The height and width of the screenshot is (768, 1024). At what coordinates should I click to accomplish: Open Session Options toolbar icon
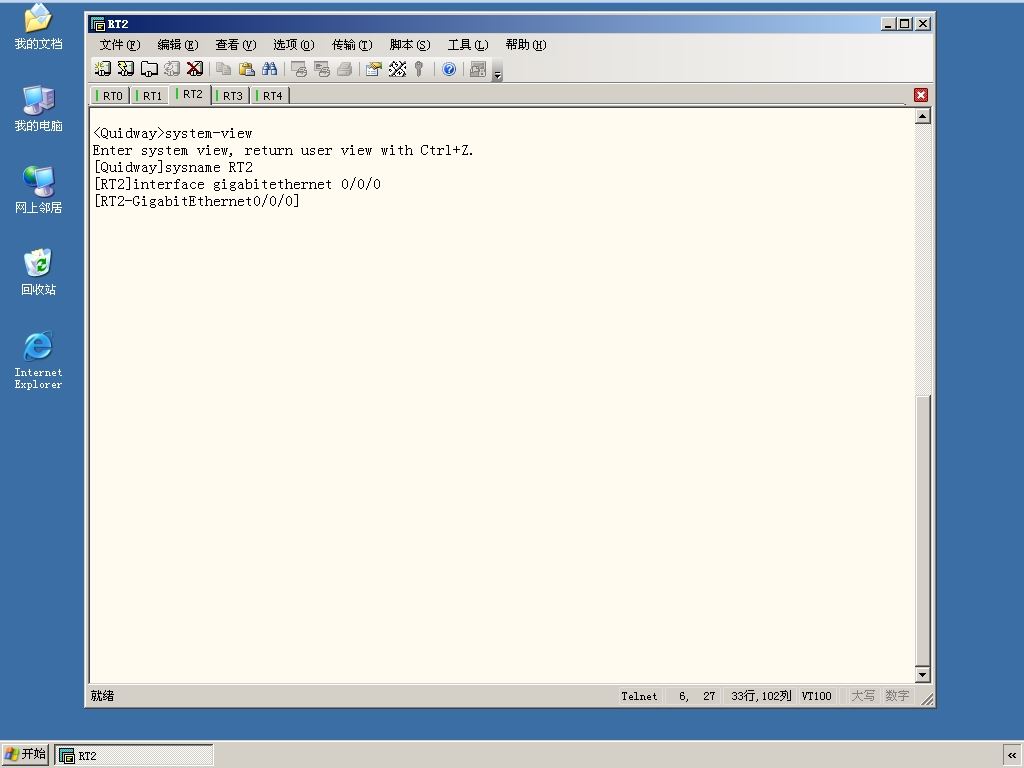(x=374, y=69)
